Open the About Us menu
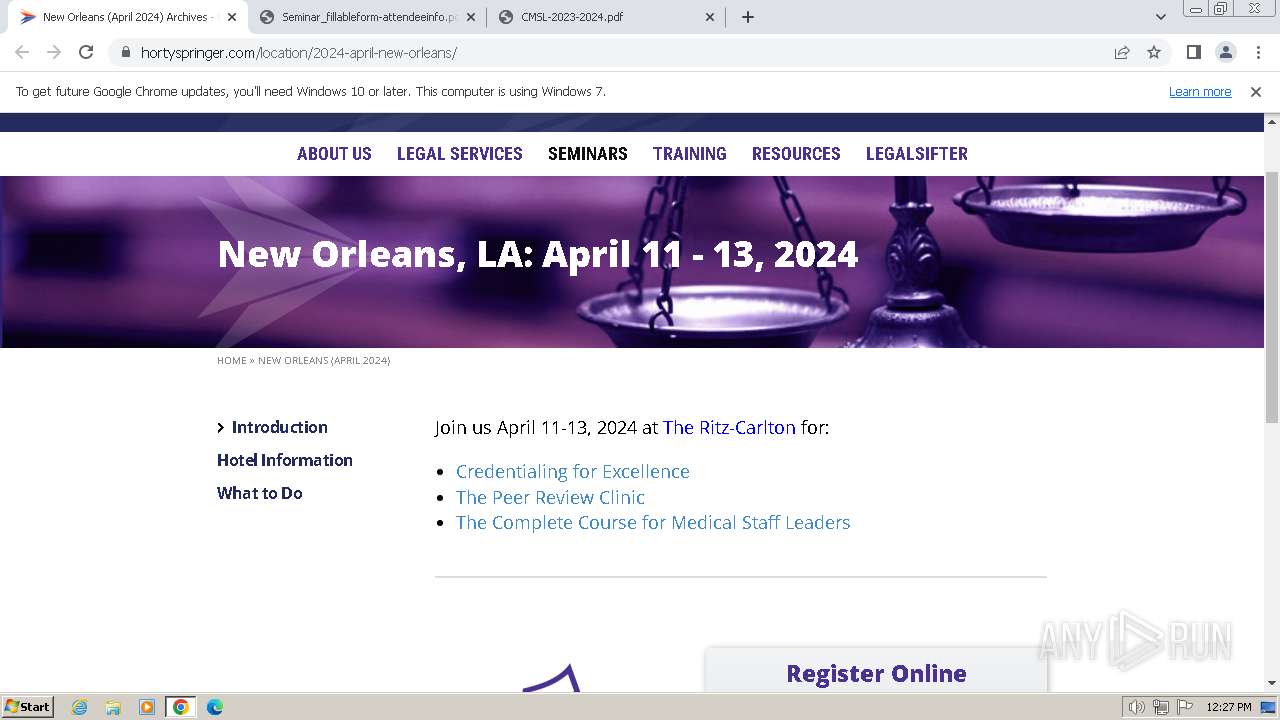 click(x=334, y=154)
